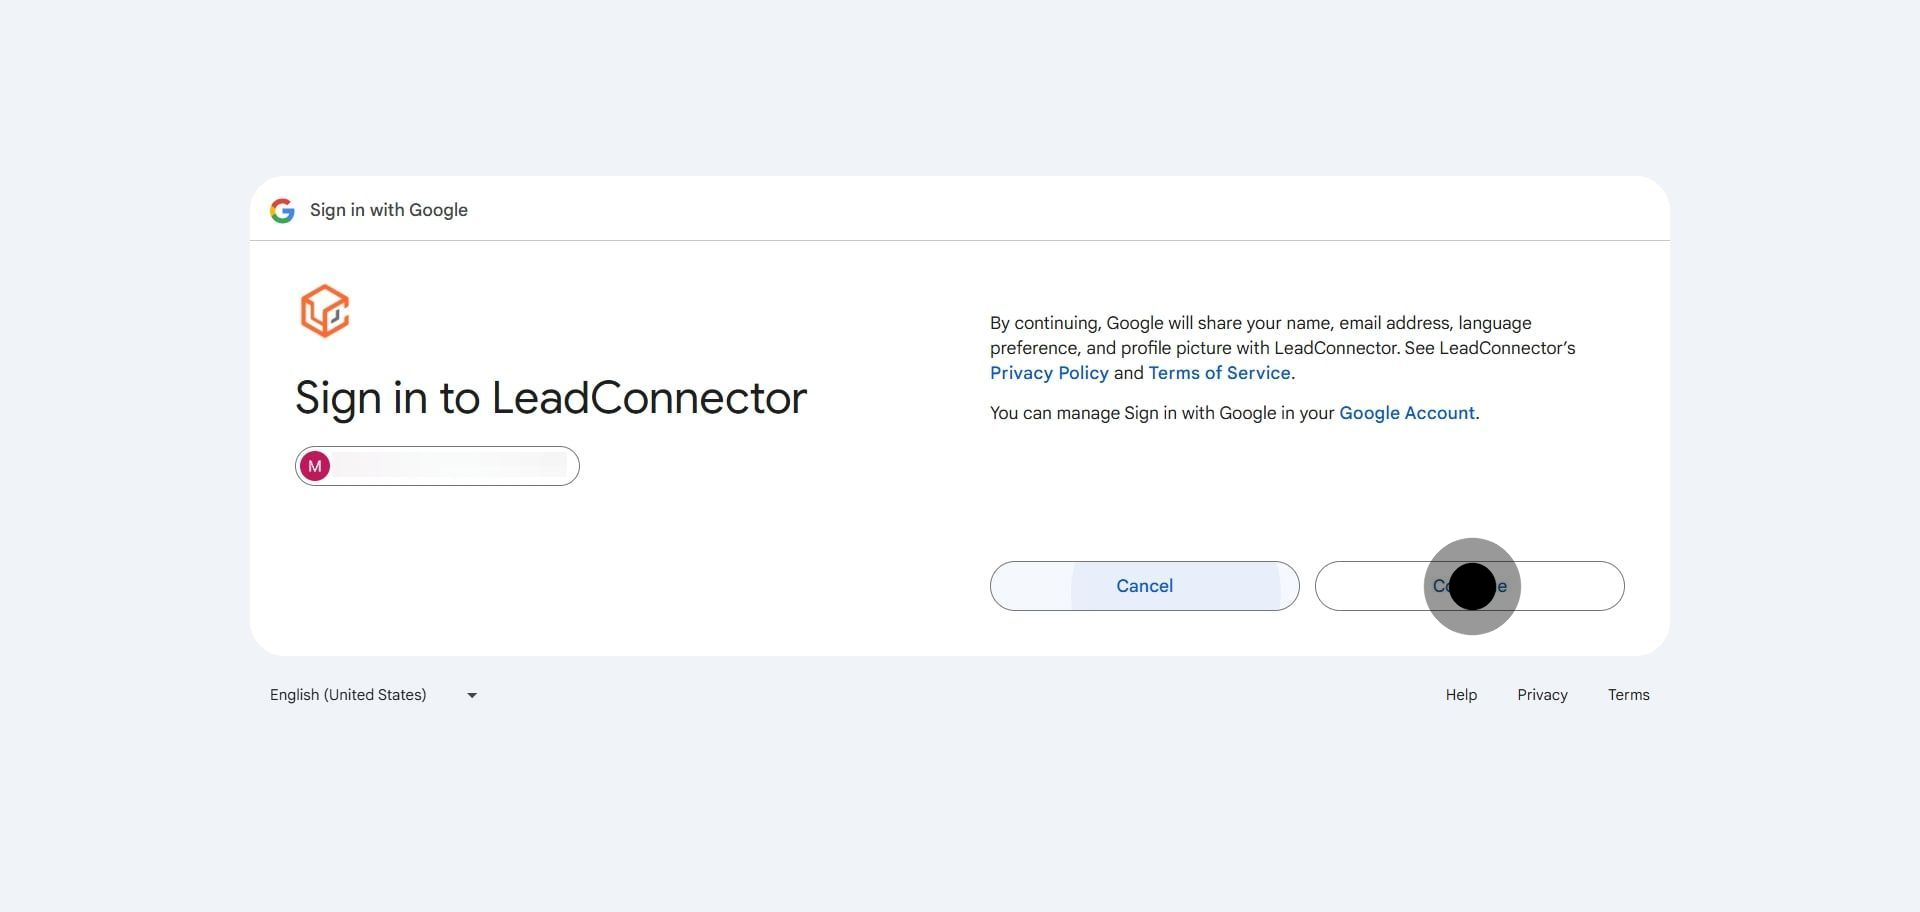Click the 'Sign in with Google' header text
The image size is (1920, 912).
tap(389, 210)
